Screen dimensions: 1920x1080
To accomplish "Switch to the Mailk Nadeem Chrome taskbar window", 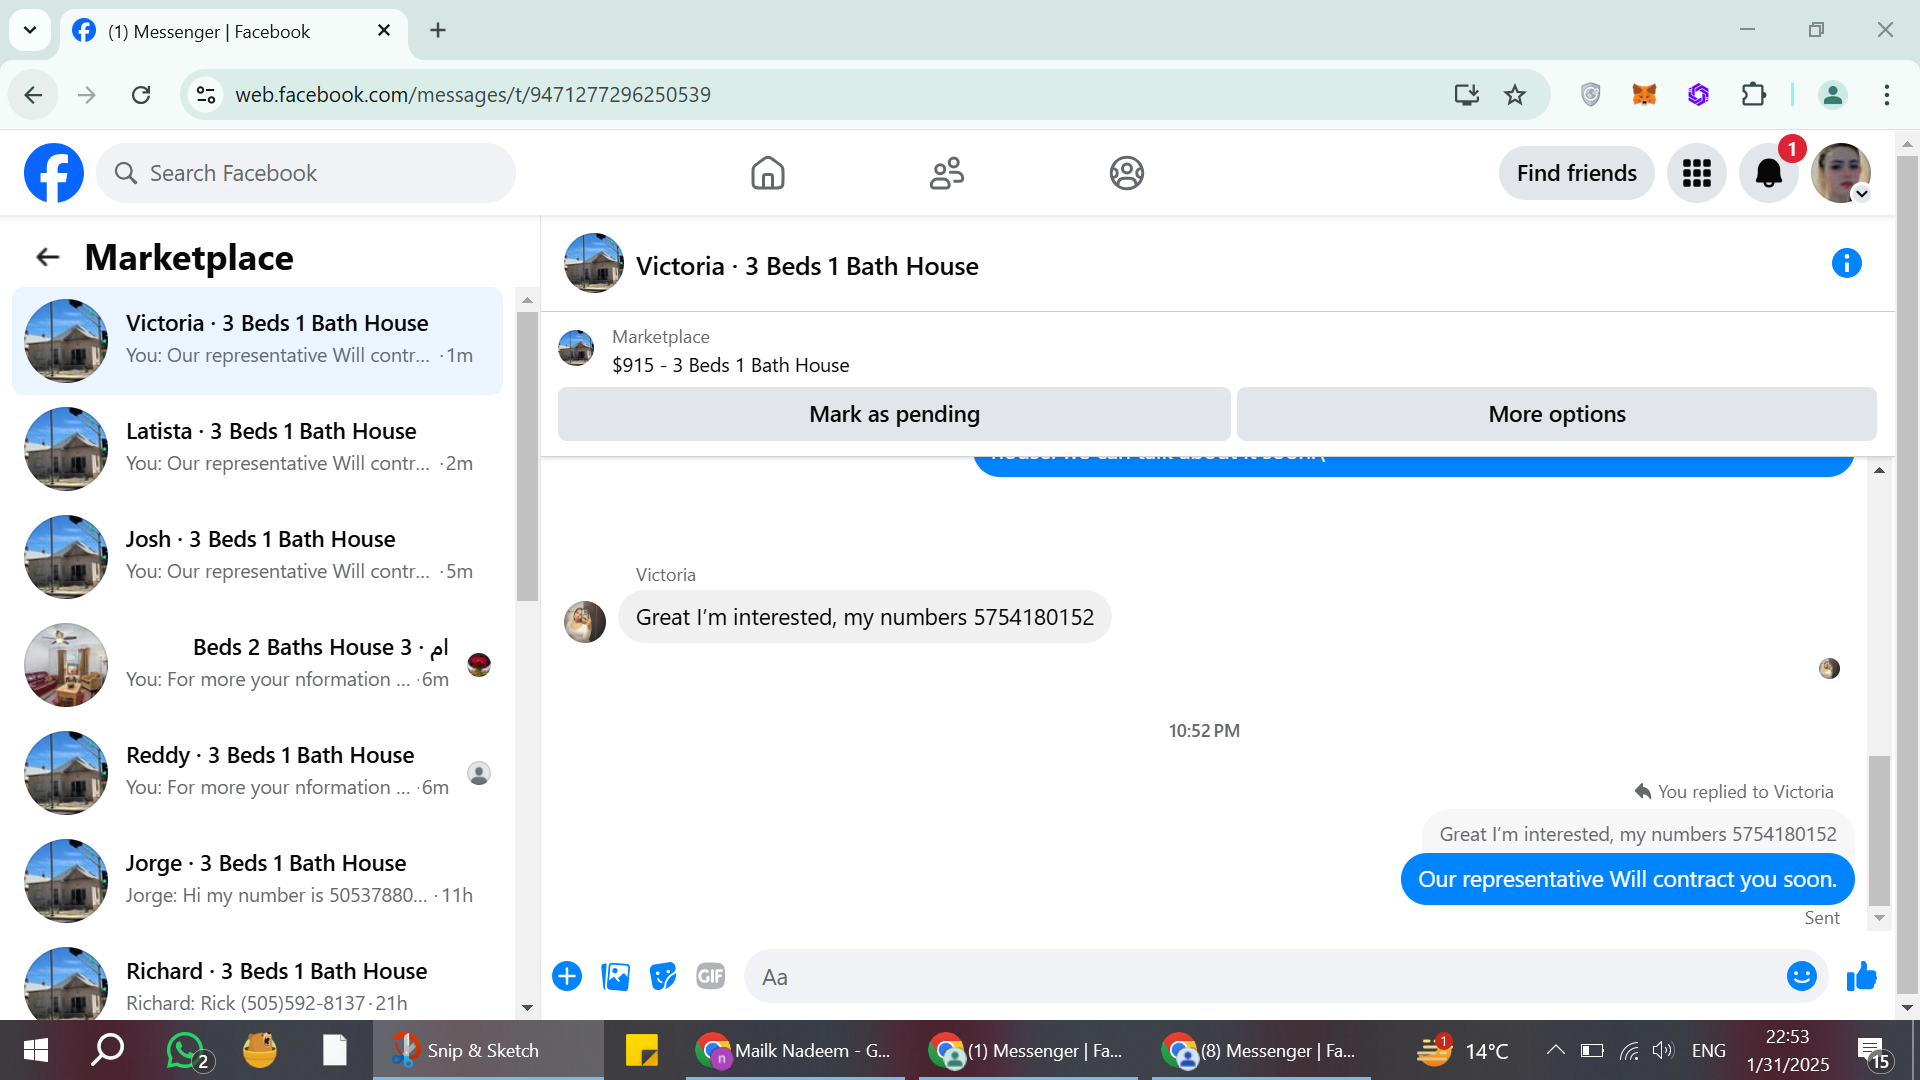I will point(795,1050).
